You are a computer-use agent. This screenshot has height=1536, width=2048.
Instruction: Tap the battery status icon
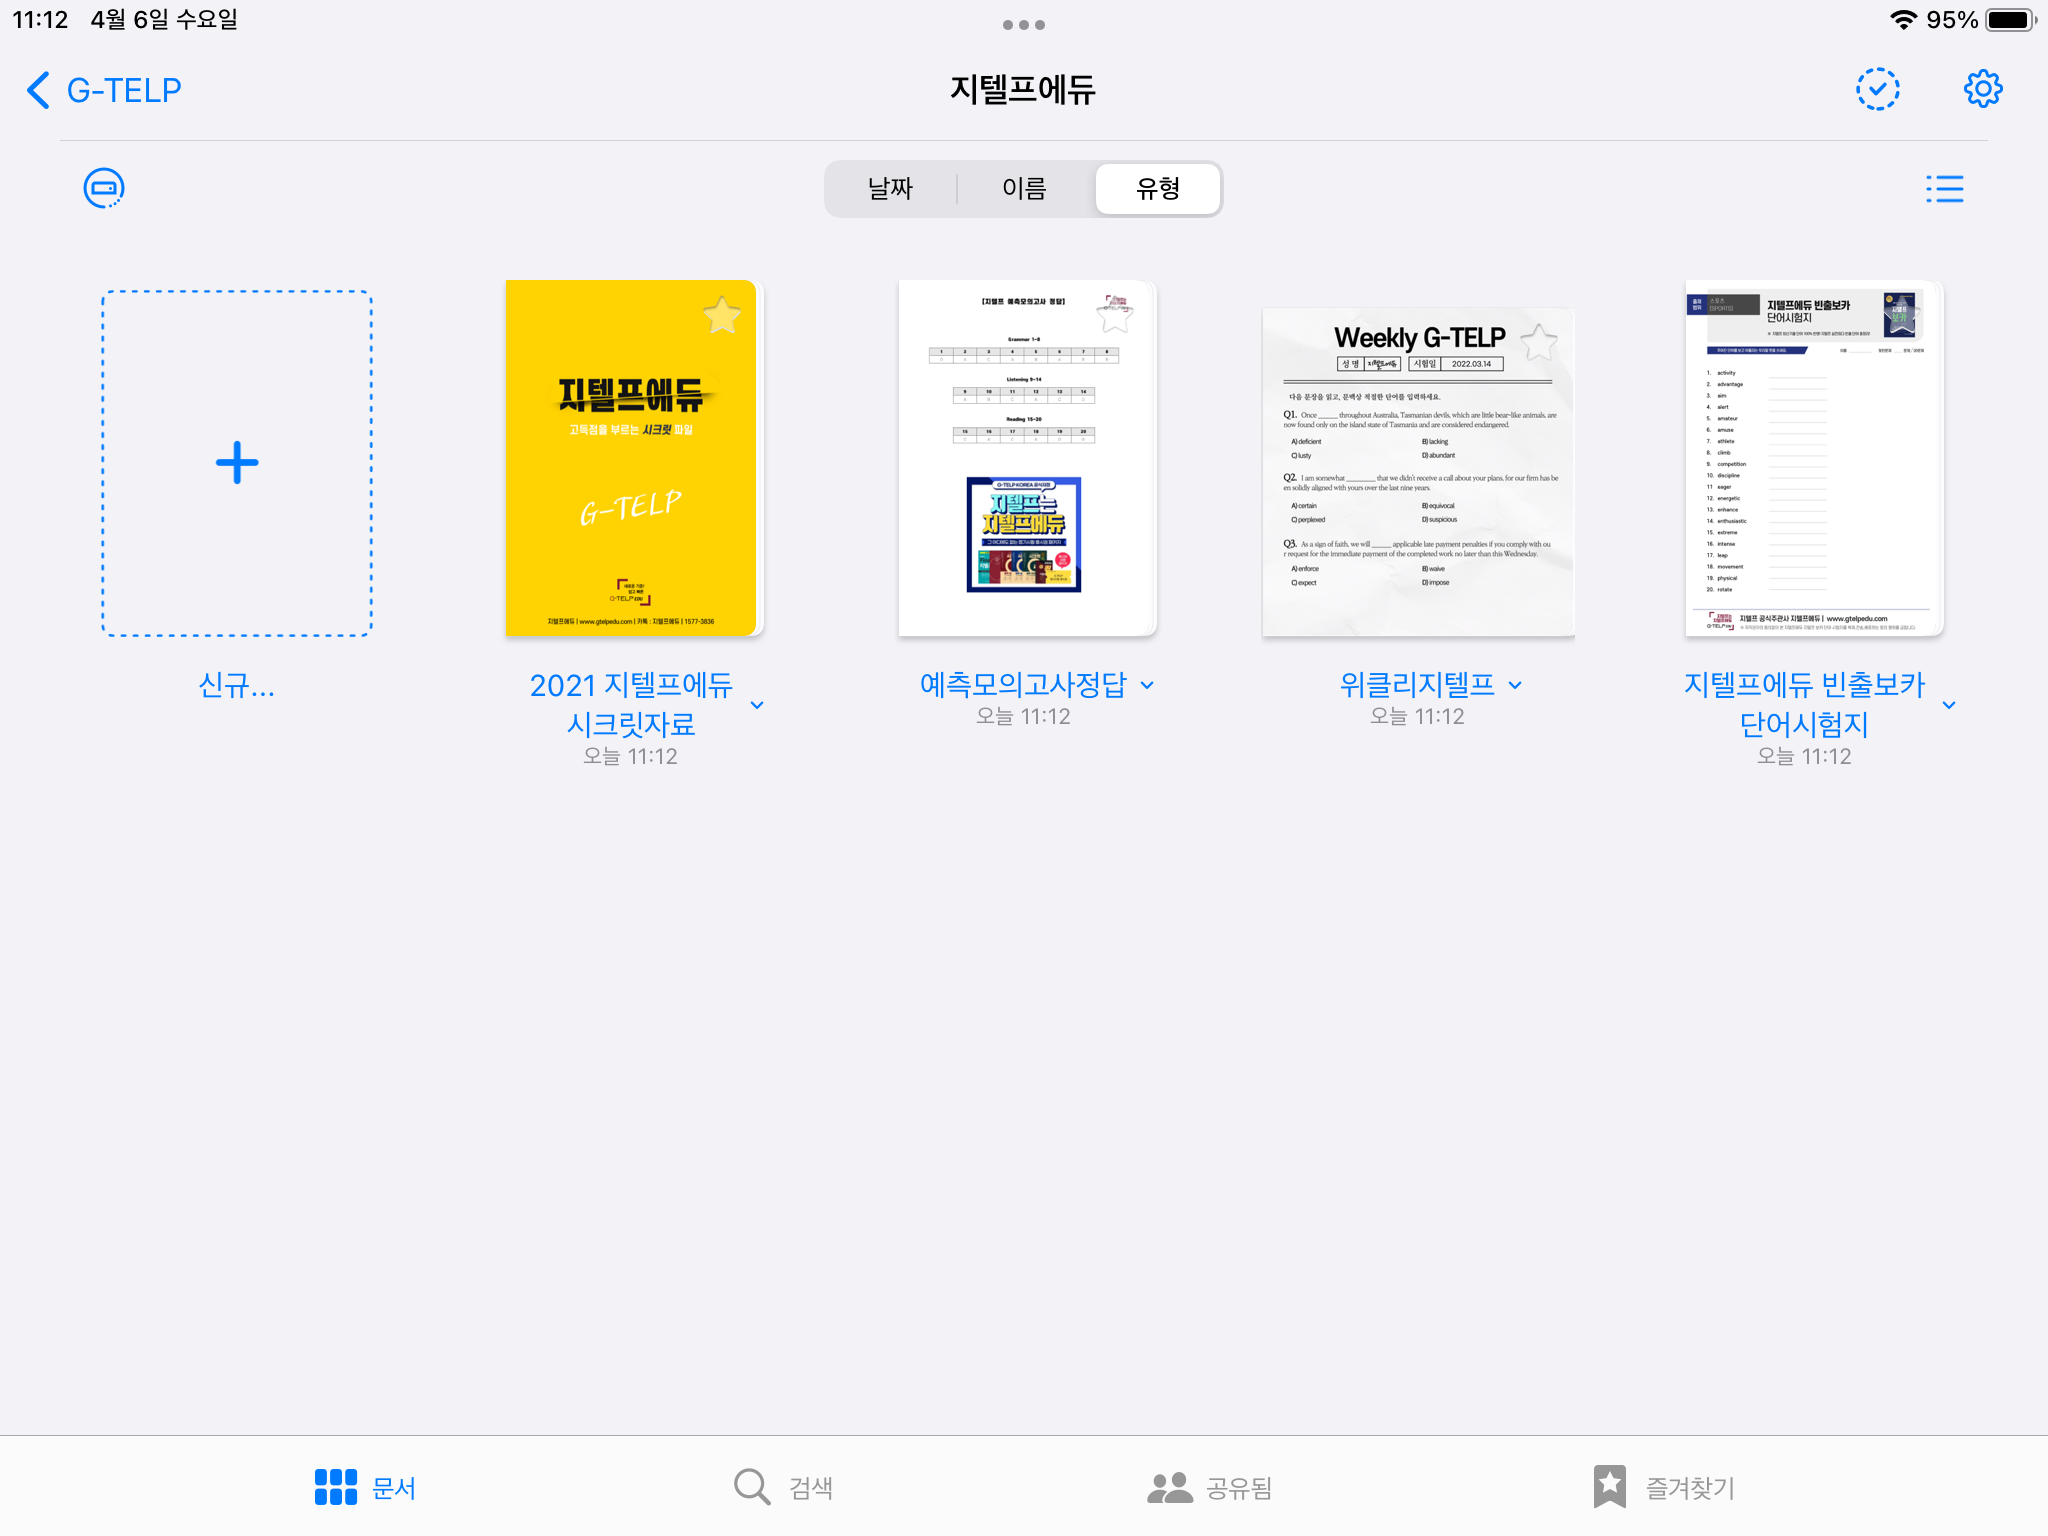[x=2011, y=20]
